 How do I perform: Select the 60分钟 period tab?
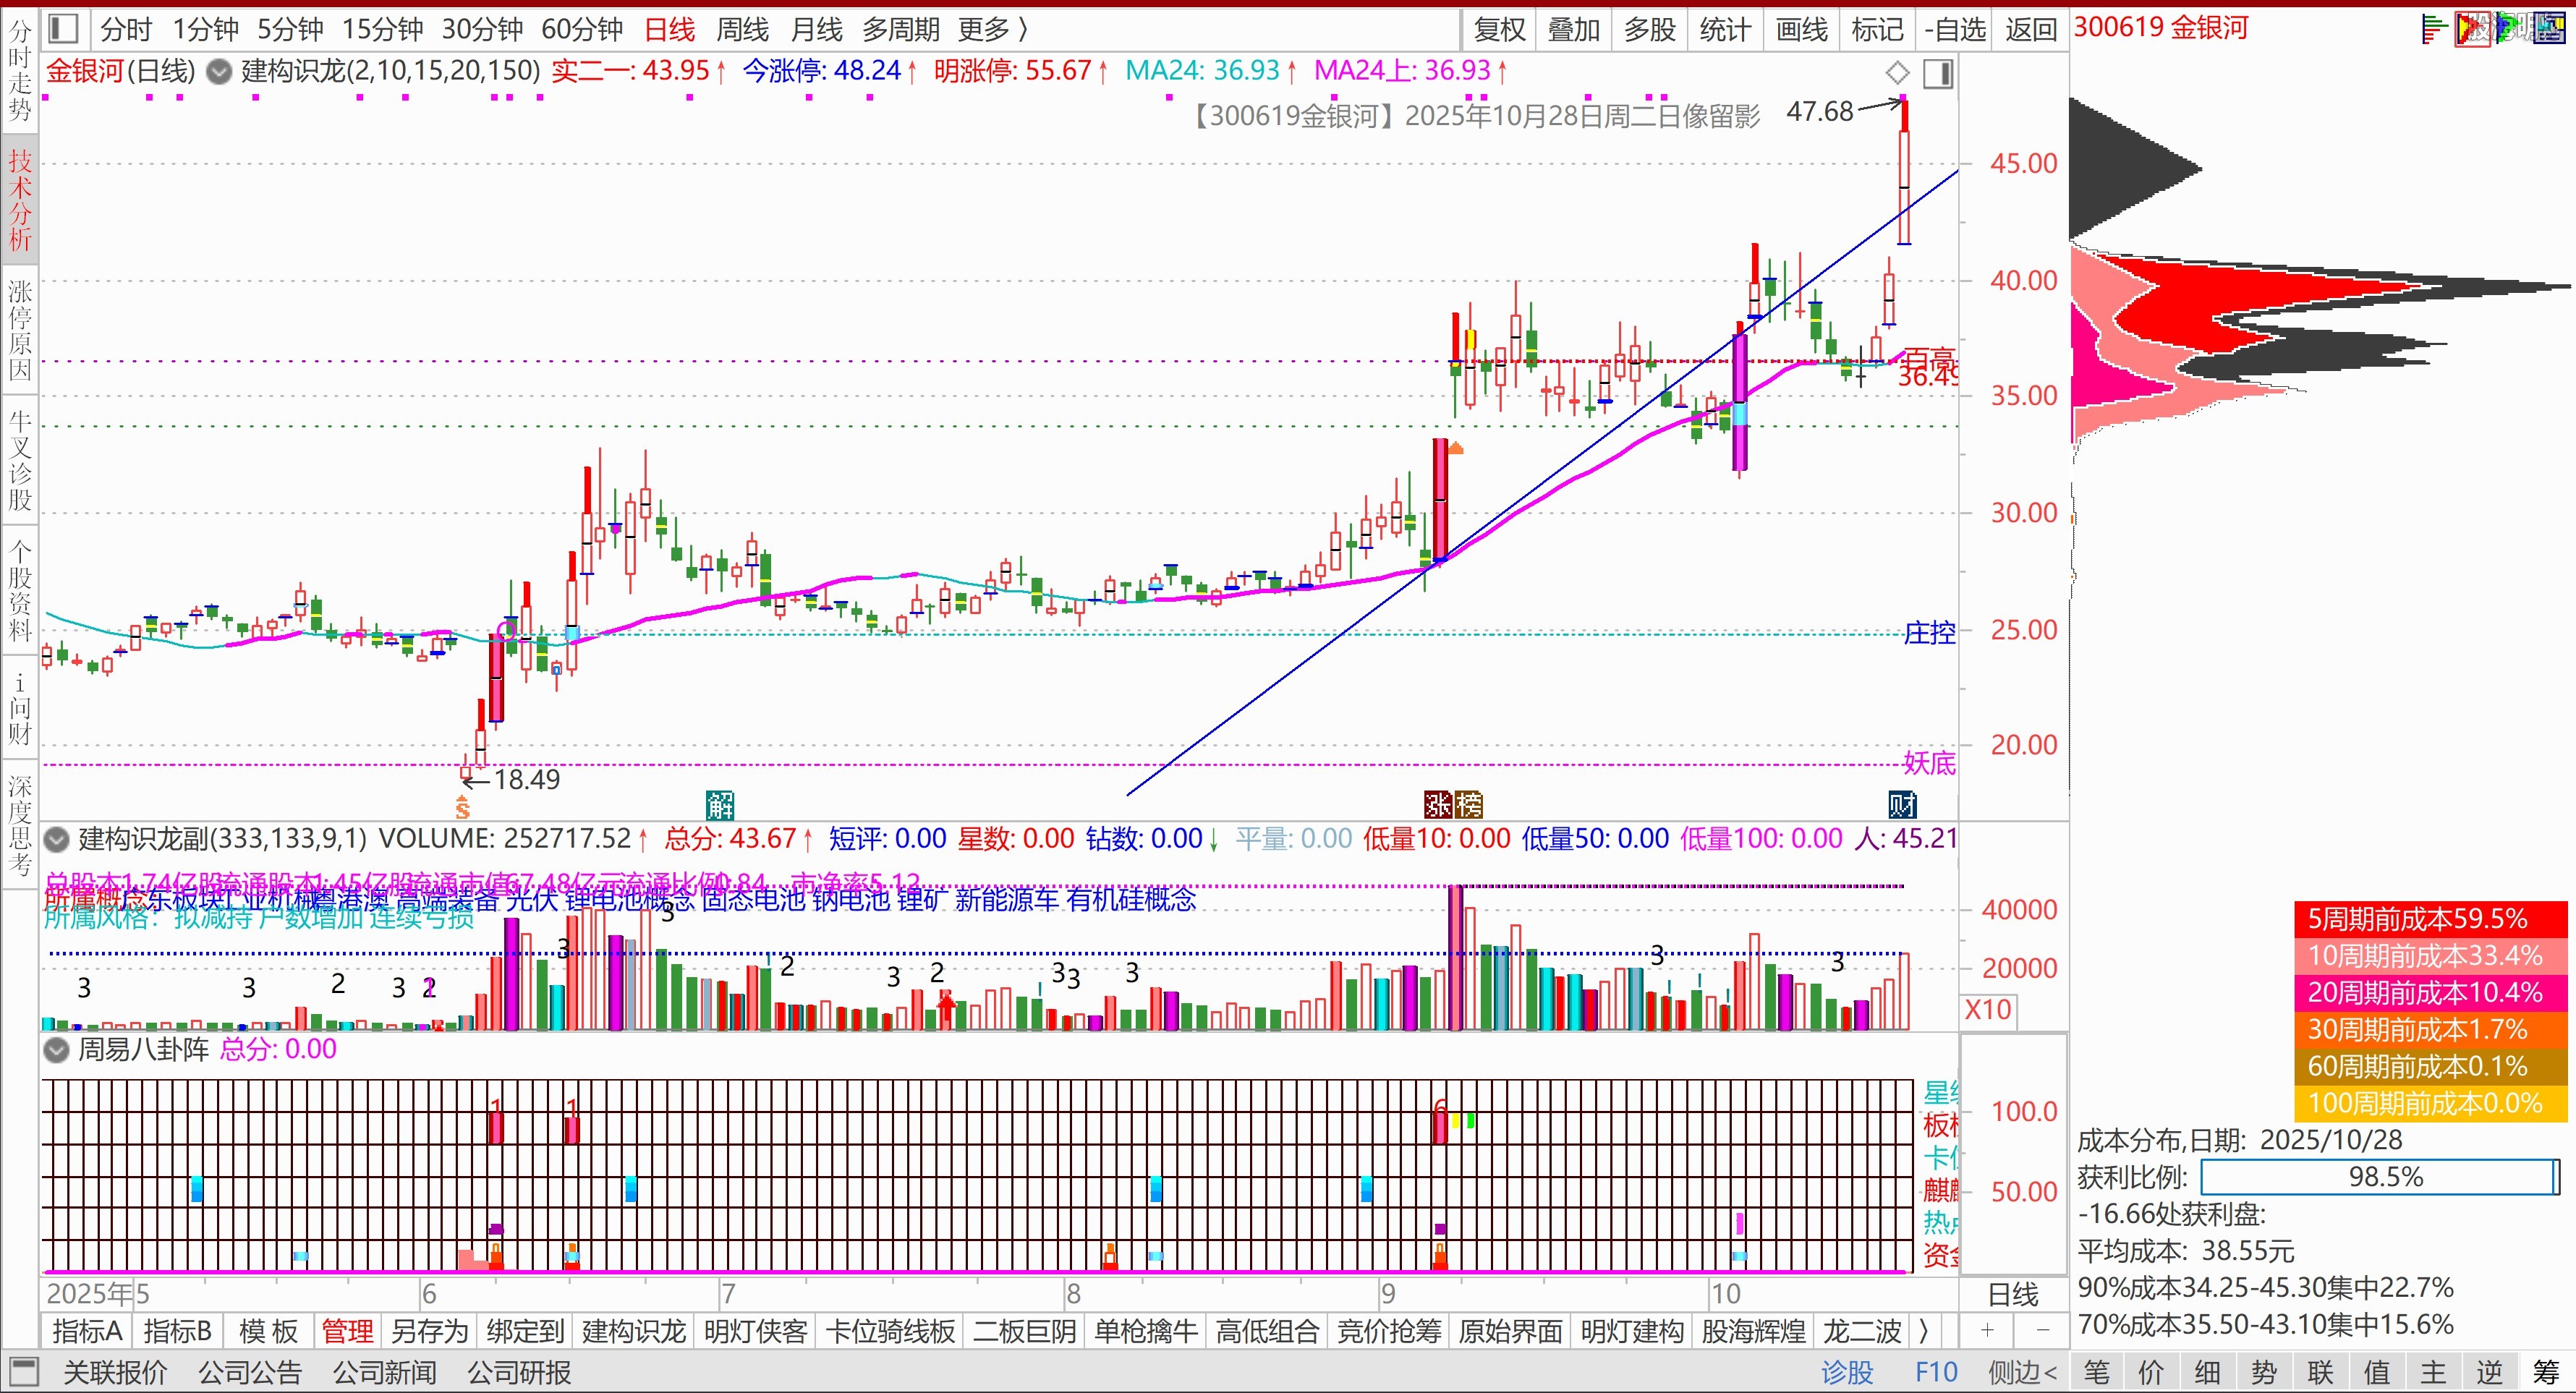[581, 29]
